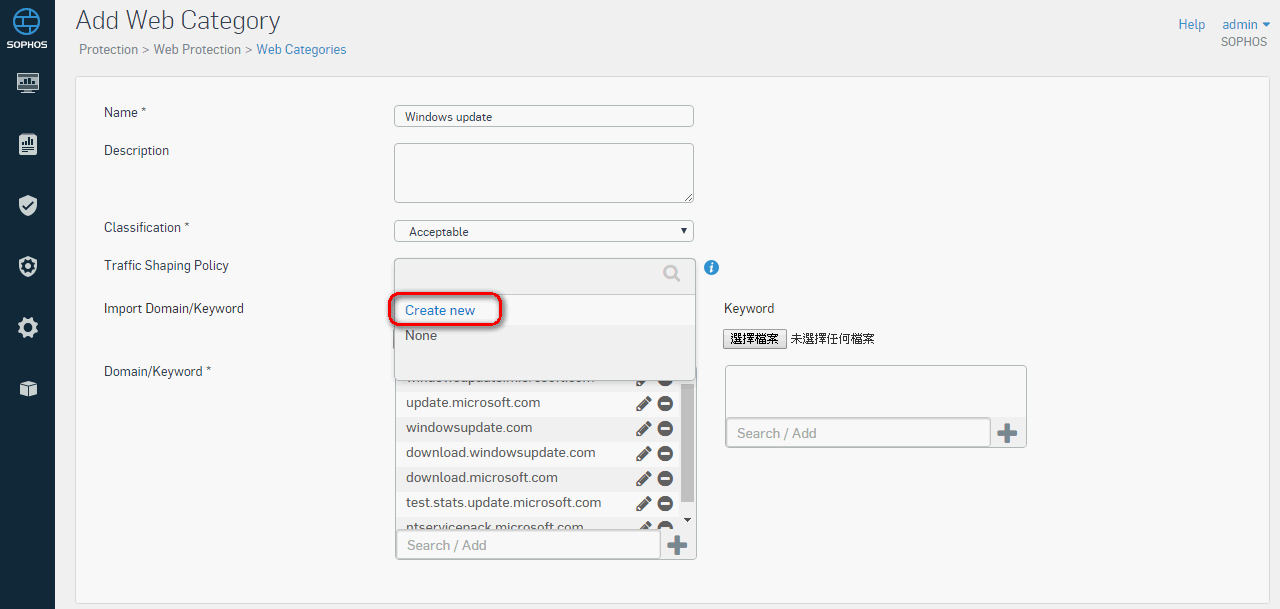Open the monitor dashboard sidebar icon

(28, 83)
